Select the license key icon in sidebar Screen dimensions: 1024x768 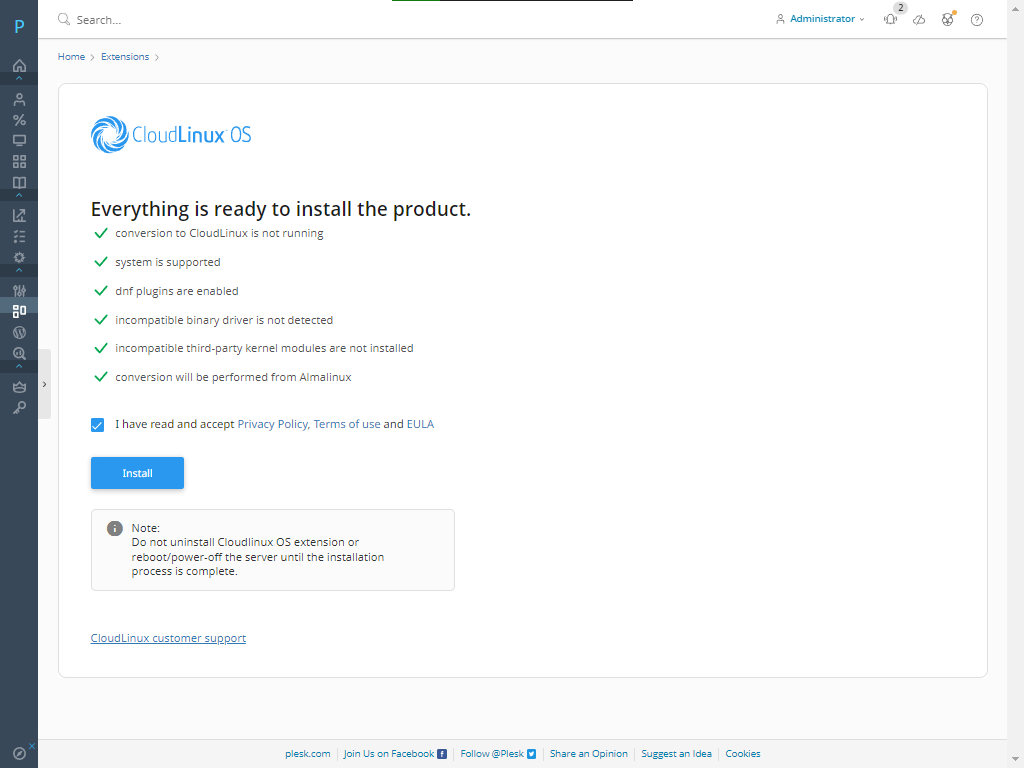[19, 407]
